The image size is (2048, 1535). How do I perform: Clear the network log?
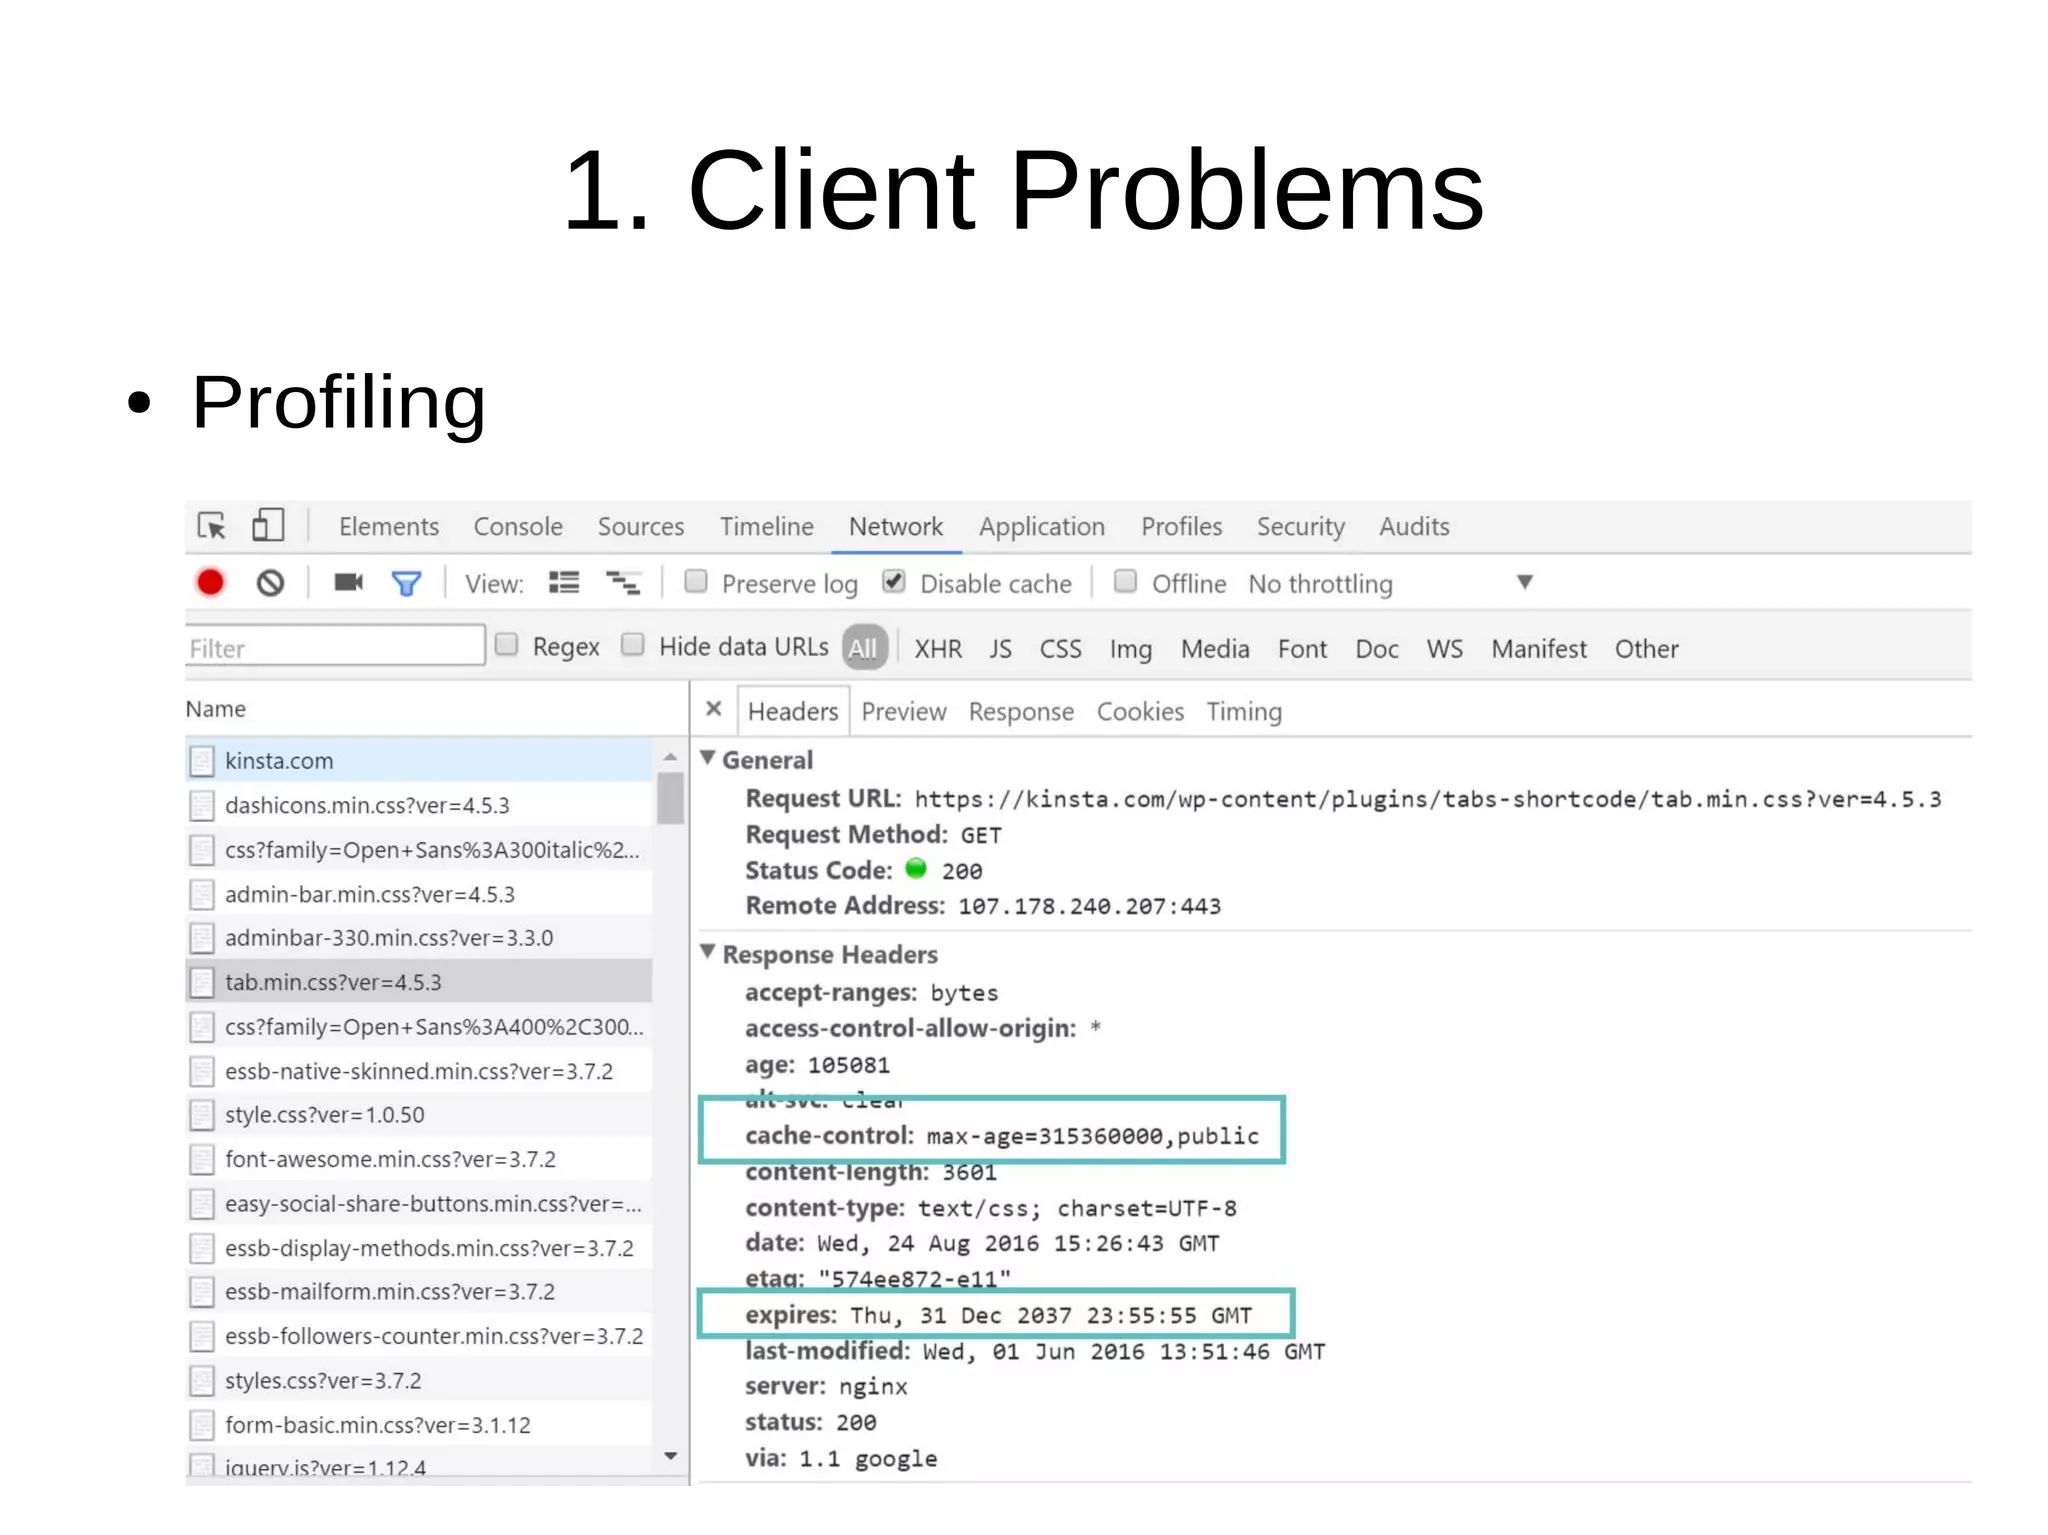(270, 583)
